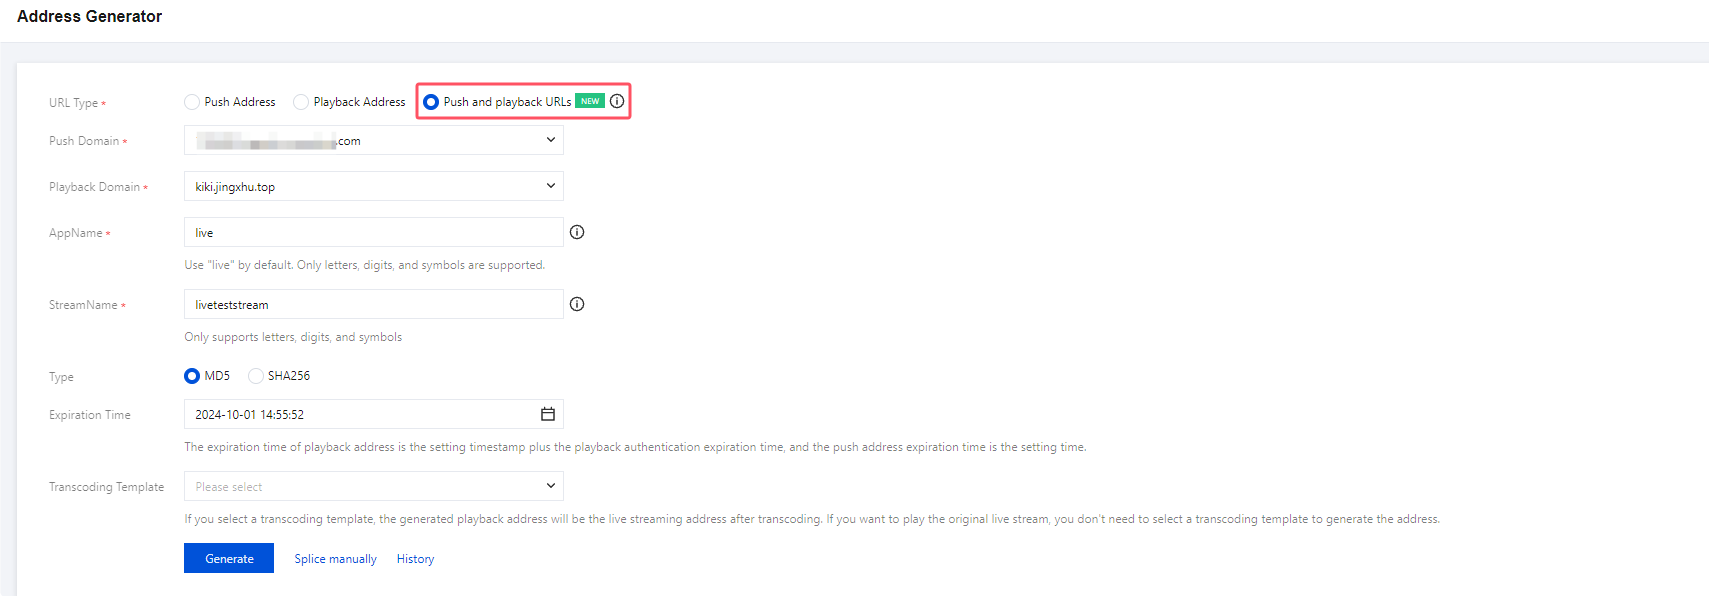Expand the Transcoding Template dropdown
The width and height of the screenshot is (1709, 596).
pos(550,486)
